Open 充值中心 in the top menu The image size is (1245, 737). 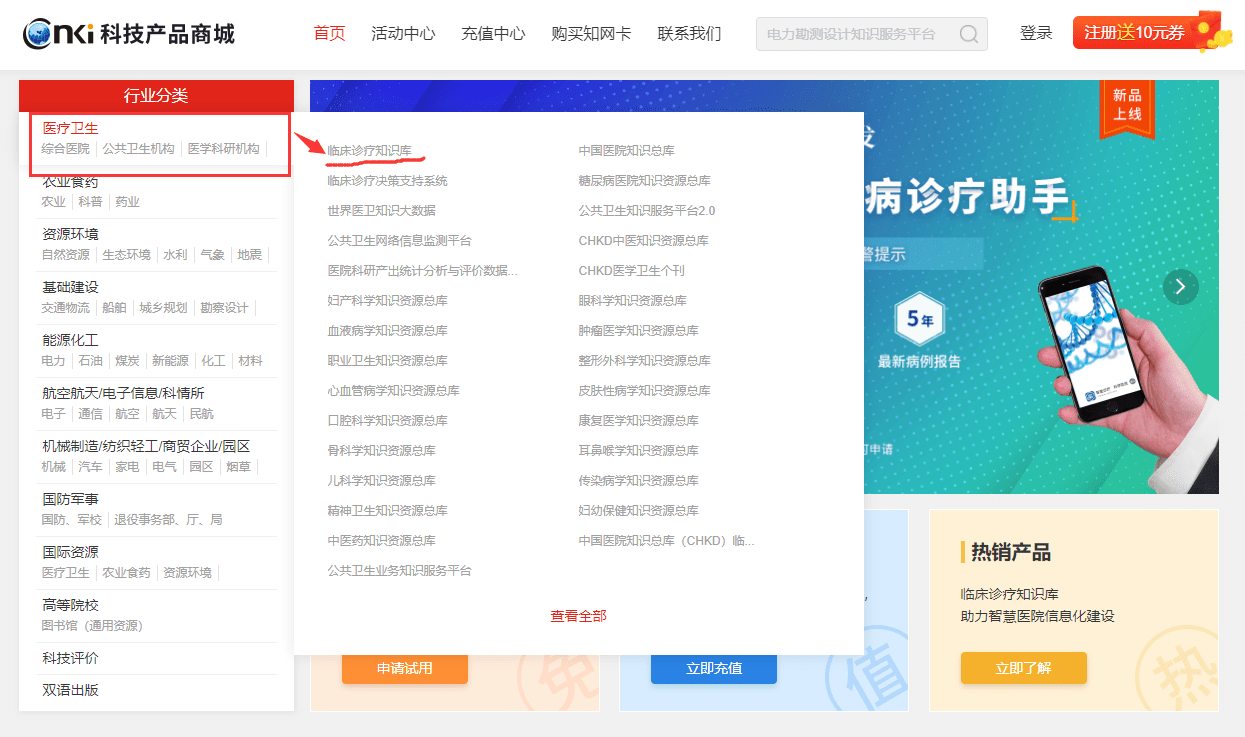coord(493,33)
